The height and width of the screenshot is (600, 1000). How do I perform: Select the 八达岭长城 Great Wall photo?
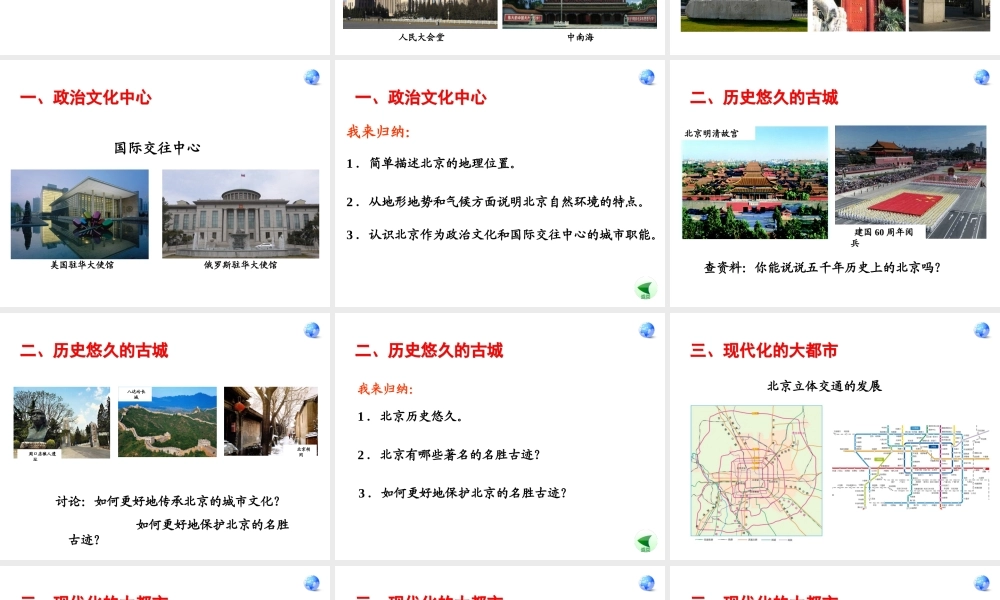167,421
